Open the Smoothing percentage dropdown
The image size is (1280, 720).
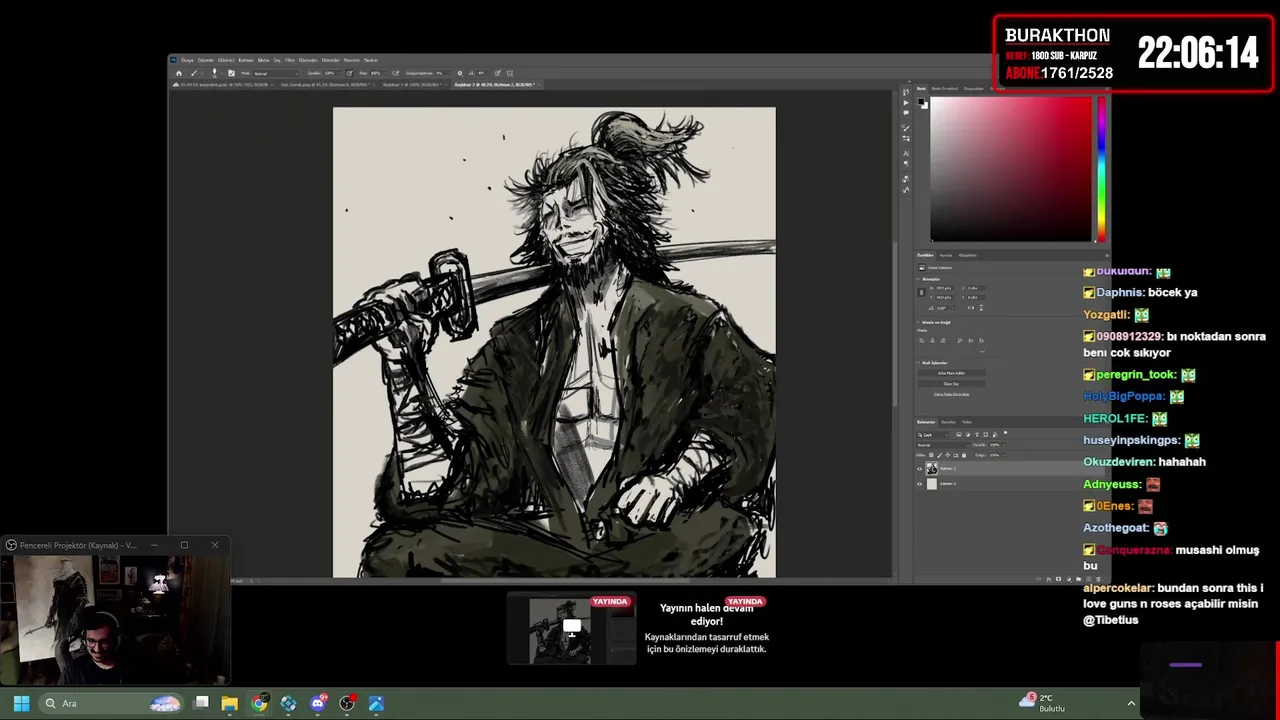(x=444, y=73)
